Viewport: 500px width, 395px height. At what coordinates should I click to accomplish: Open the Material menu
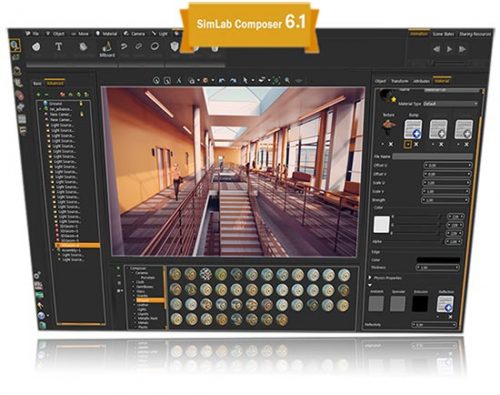click(106, 34)
